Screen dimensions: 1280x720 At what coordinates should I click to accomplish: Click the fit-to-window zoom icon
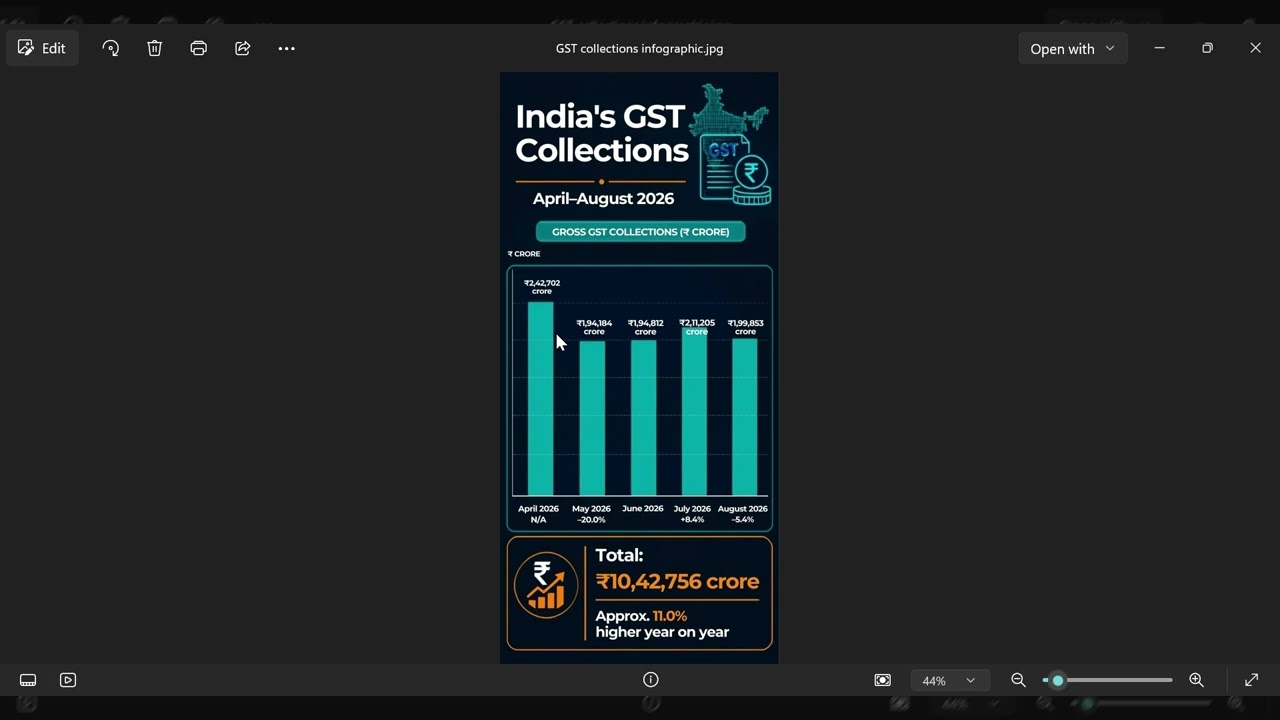click(883, 680)
